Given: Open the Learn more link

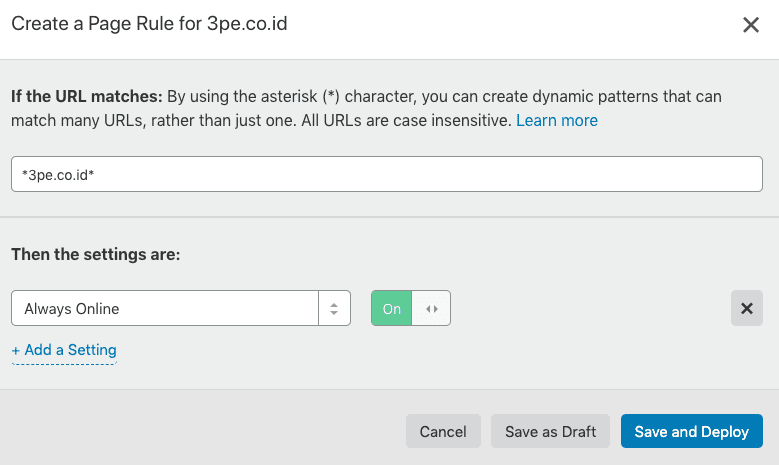Looking at the screenshot, I should pos(556,120).
